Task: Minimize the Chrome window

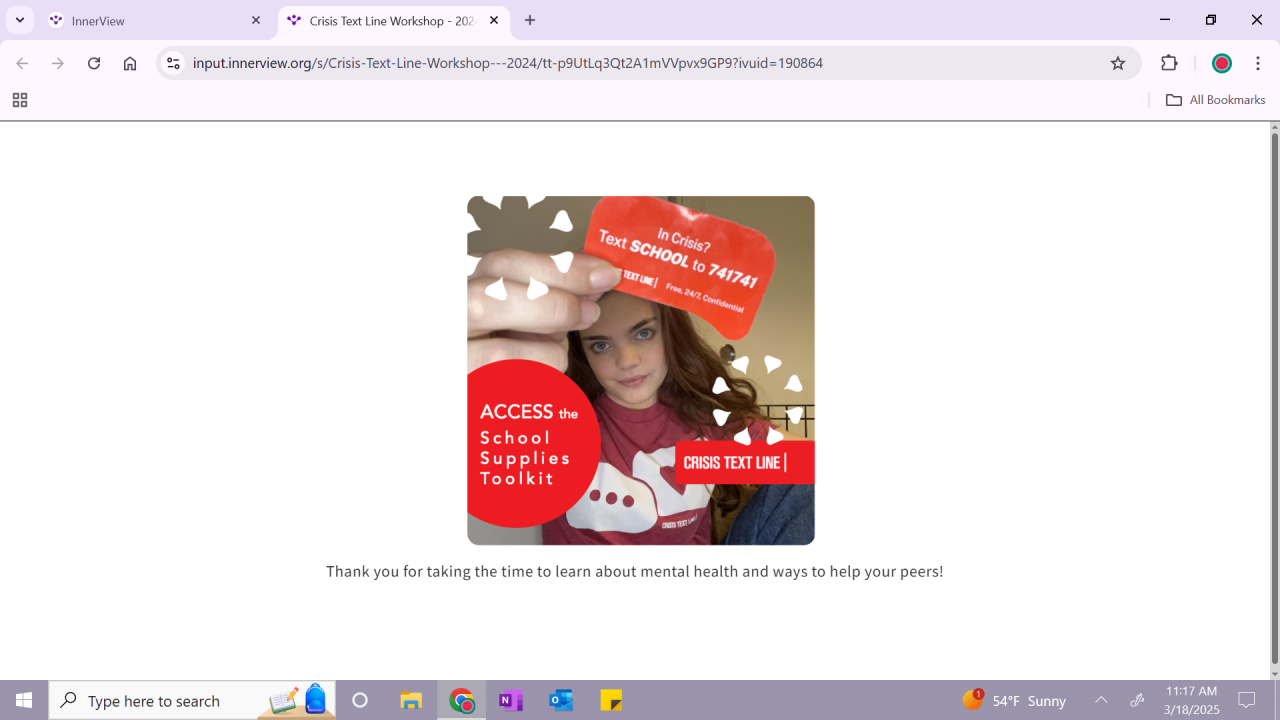Action: (x=1165, y=20)
